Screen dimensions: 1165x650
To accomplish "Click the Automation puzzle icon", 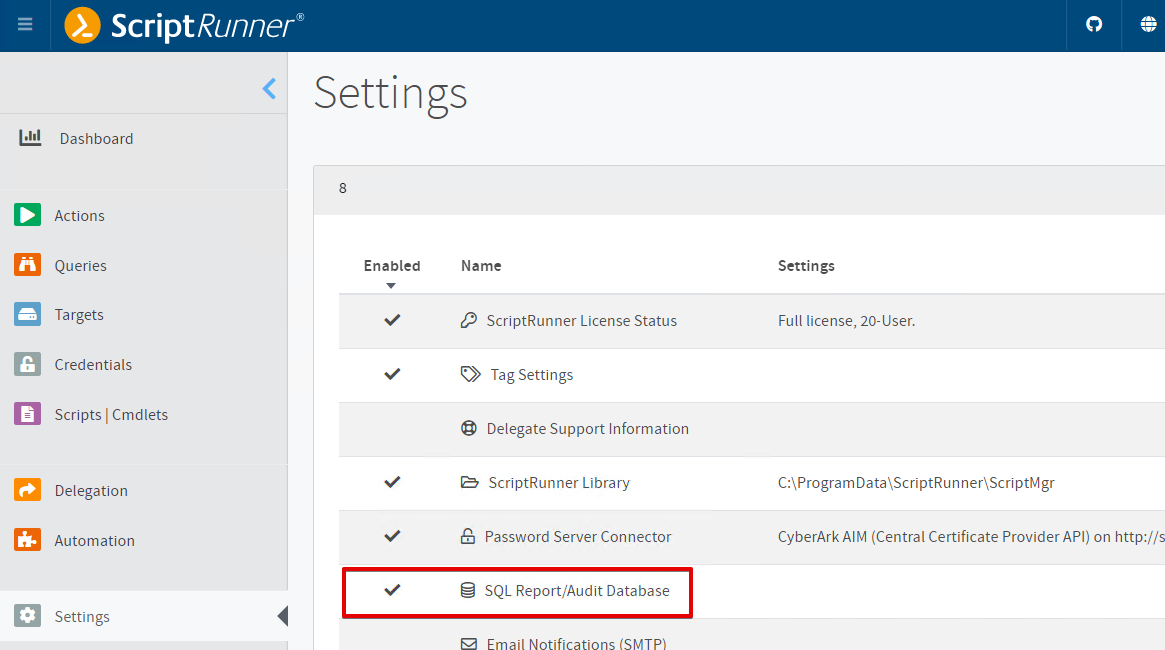I will [x=27, y=540].
